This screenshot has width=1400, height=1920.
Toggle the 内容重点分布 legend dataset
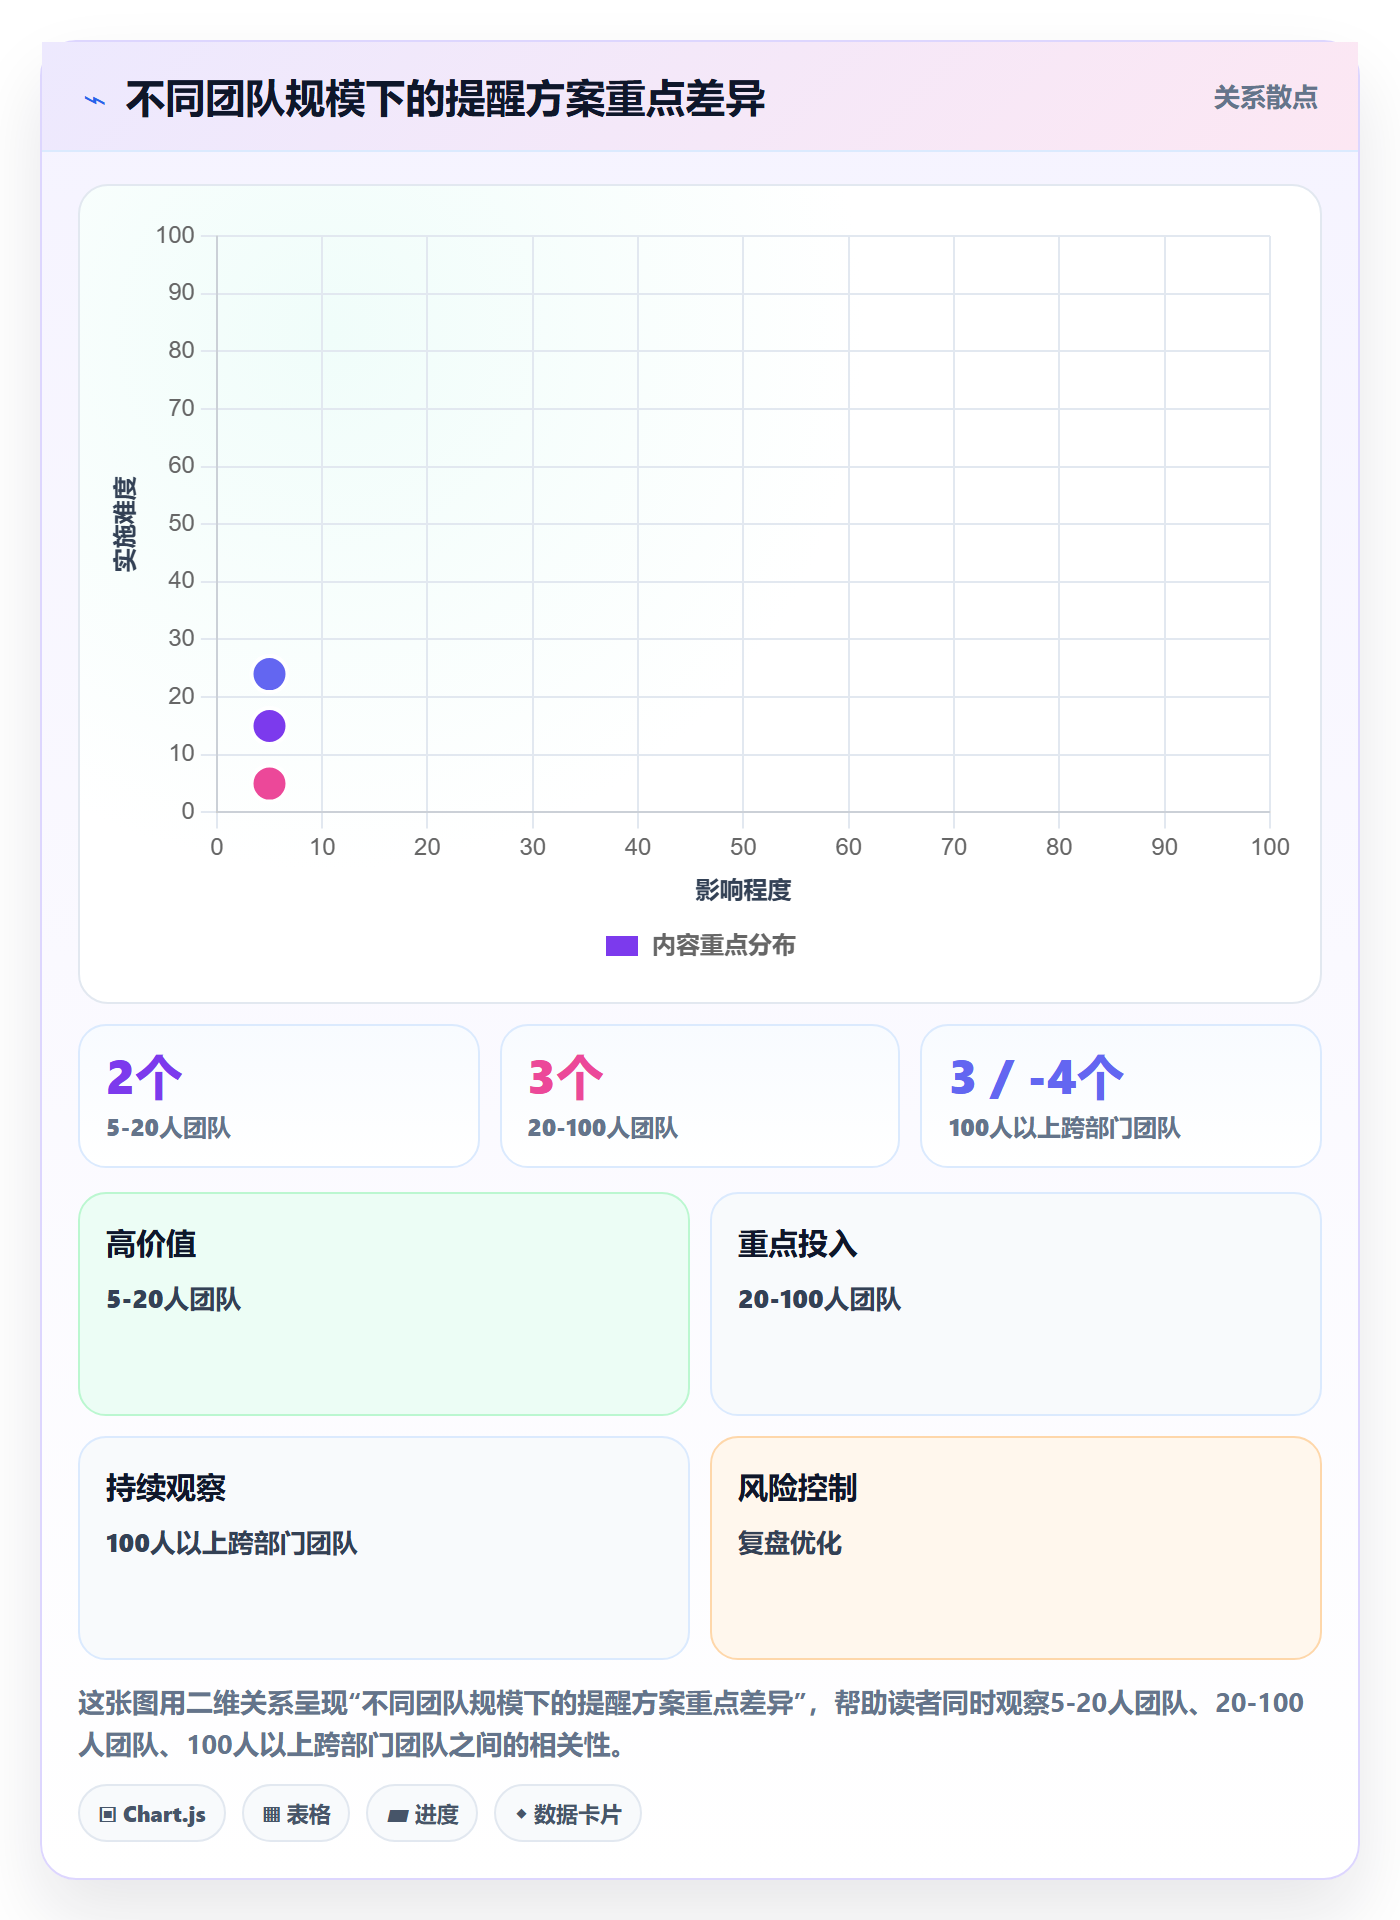pos(700,945)
